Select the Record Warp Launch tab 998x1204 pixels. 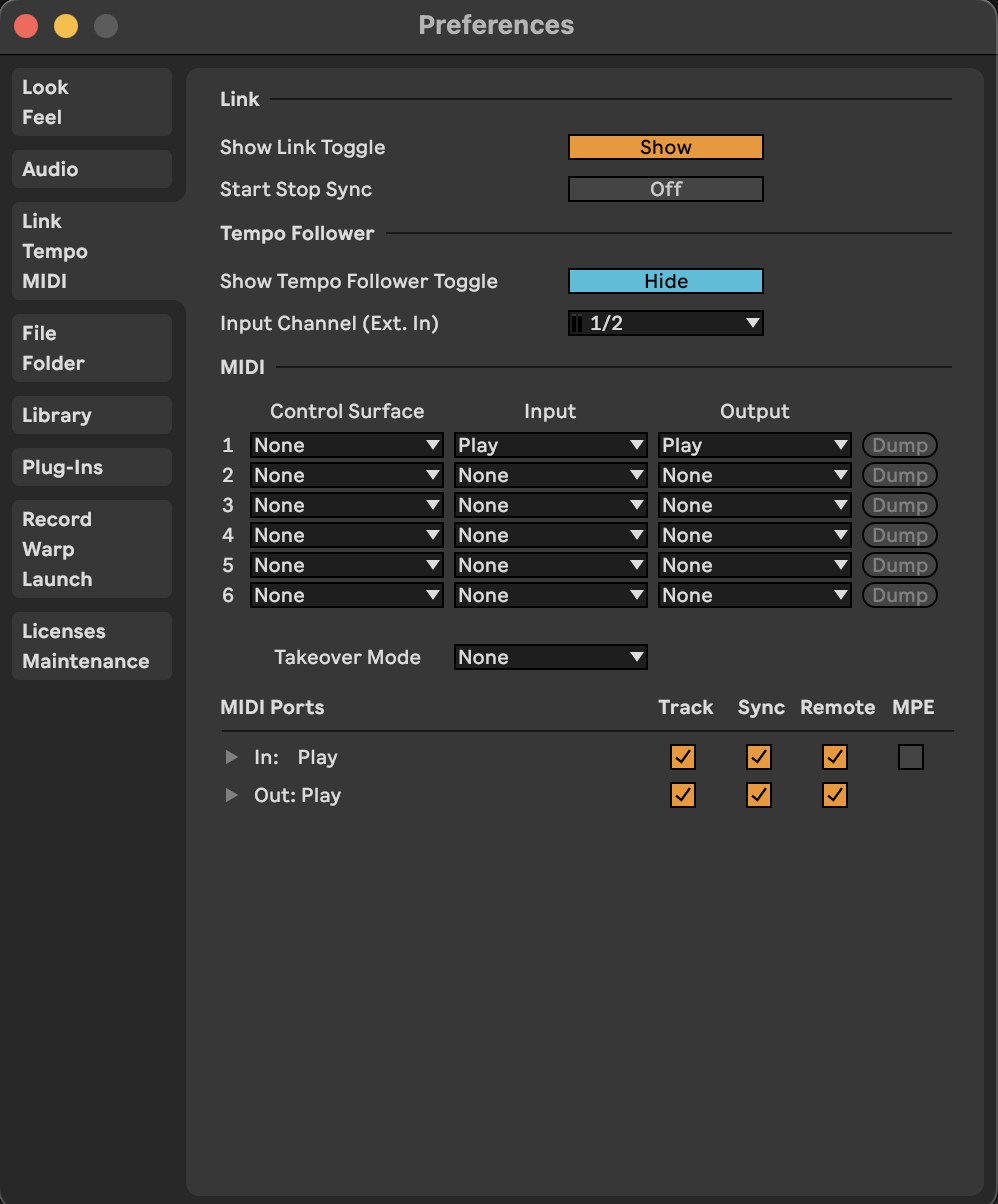click(91, 549)
